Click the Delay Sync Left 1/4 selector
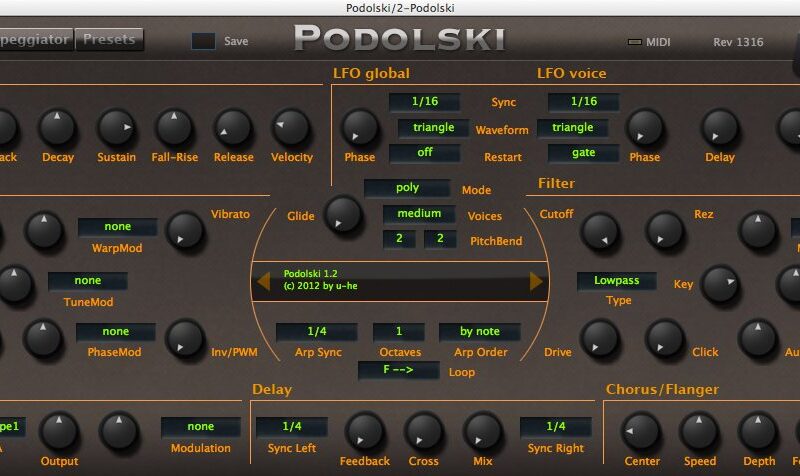The width and height of the screenshot is (800, 476). coord(291,427)
